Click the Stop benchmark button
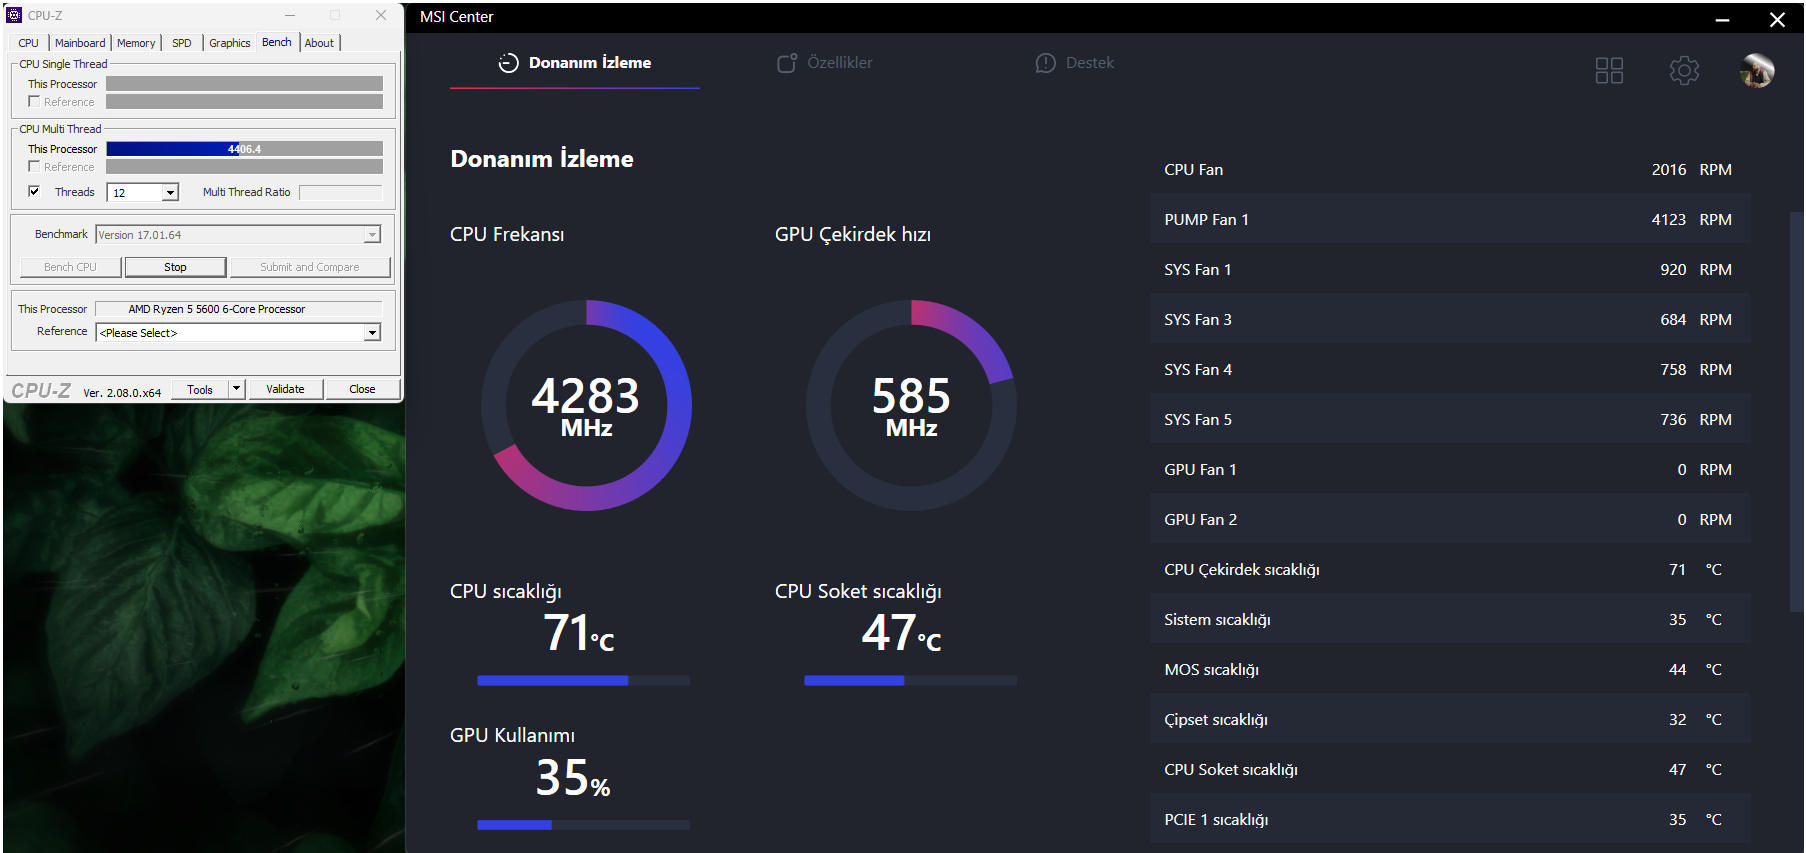This screenshot has height=853, width=1806. coord(175,267)
